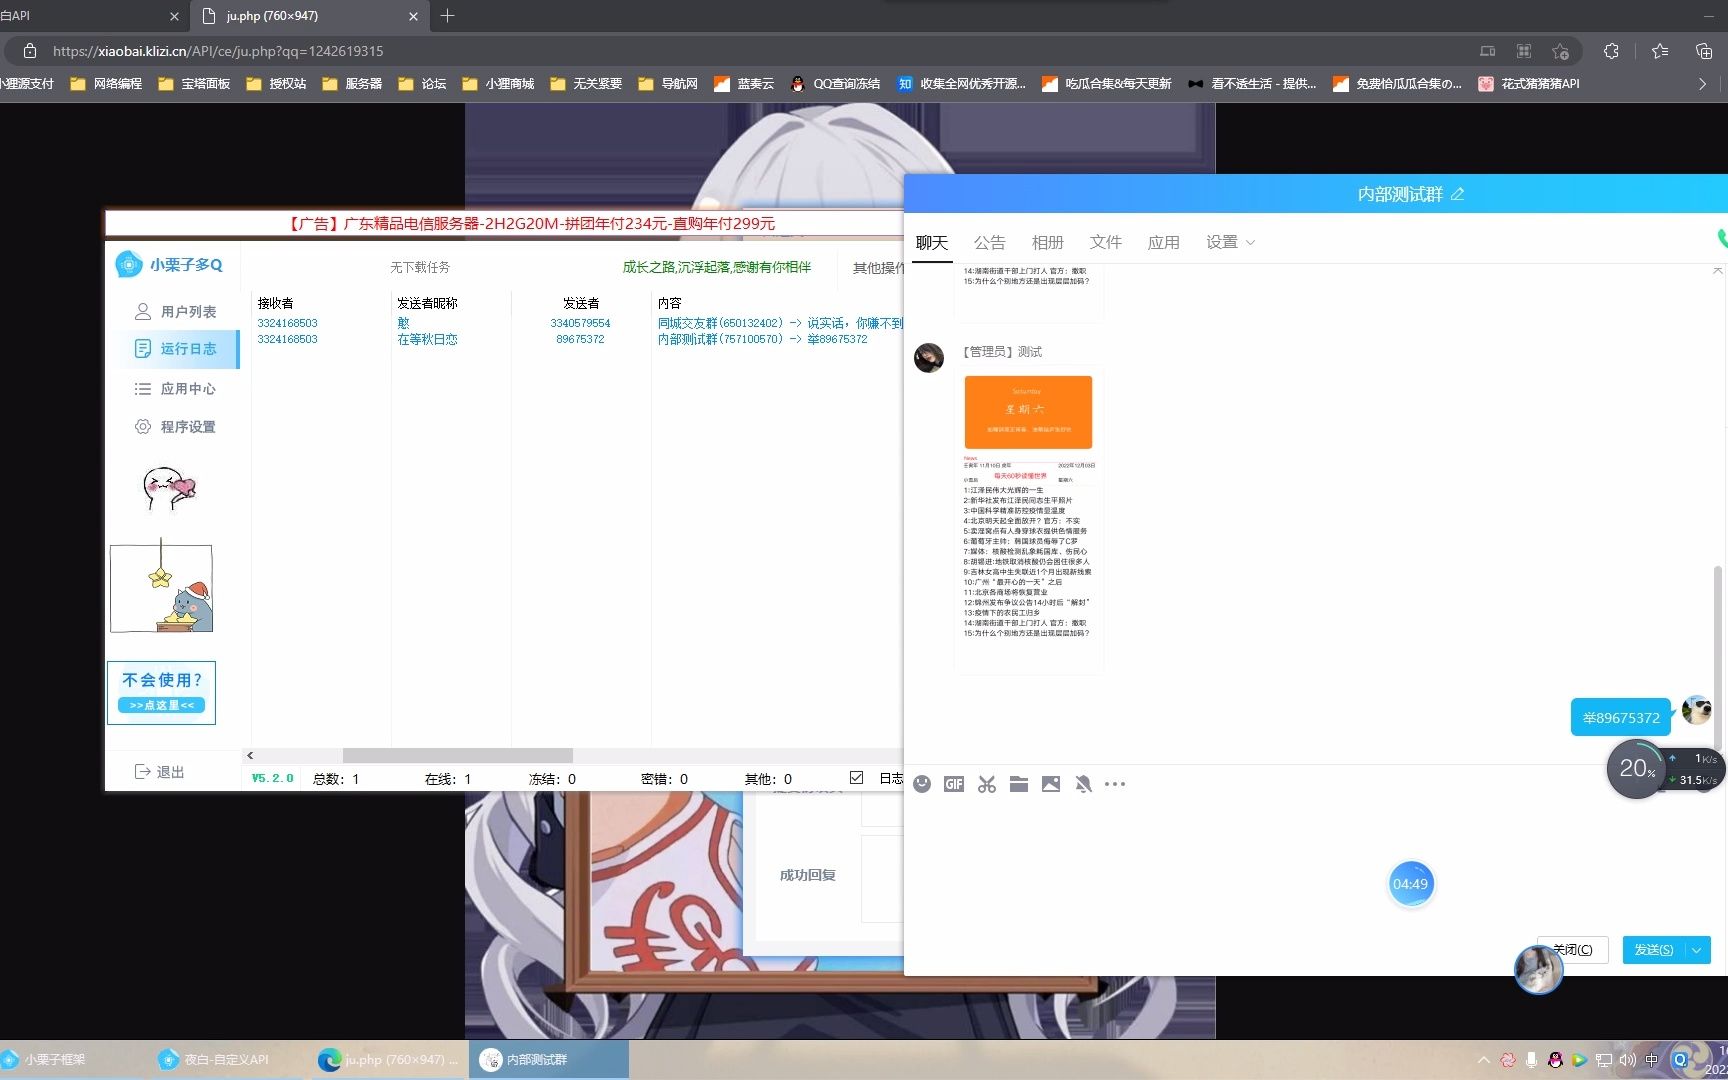The image size is (1728, 1080).
Task: Open the 文件 tab in group window
Action: click(x=1106, y=242)
